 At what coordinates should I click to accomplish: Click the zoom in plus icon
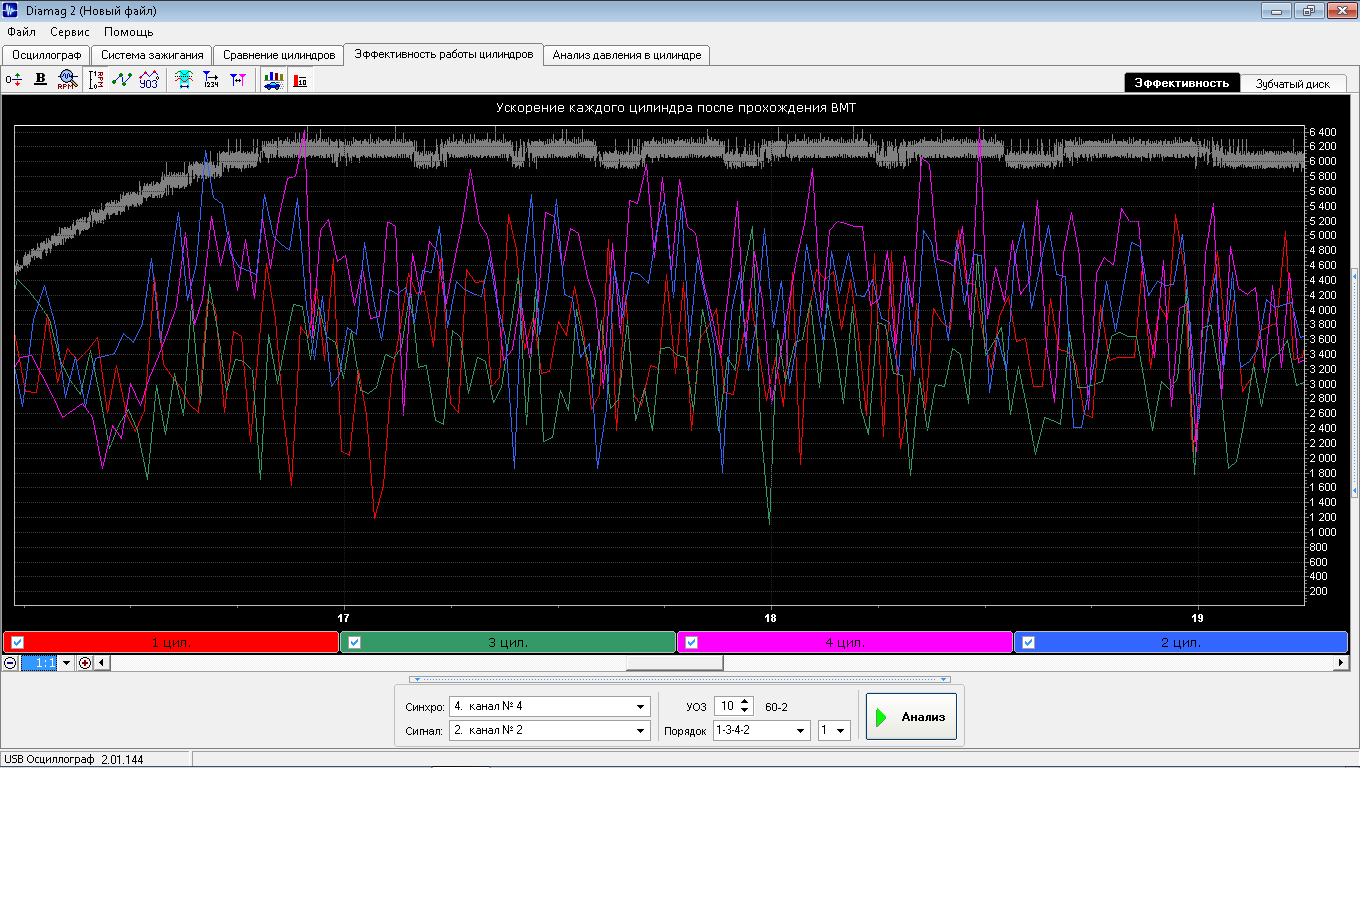(85, 663)
